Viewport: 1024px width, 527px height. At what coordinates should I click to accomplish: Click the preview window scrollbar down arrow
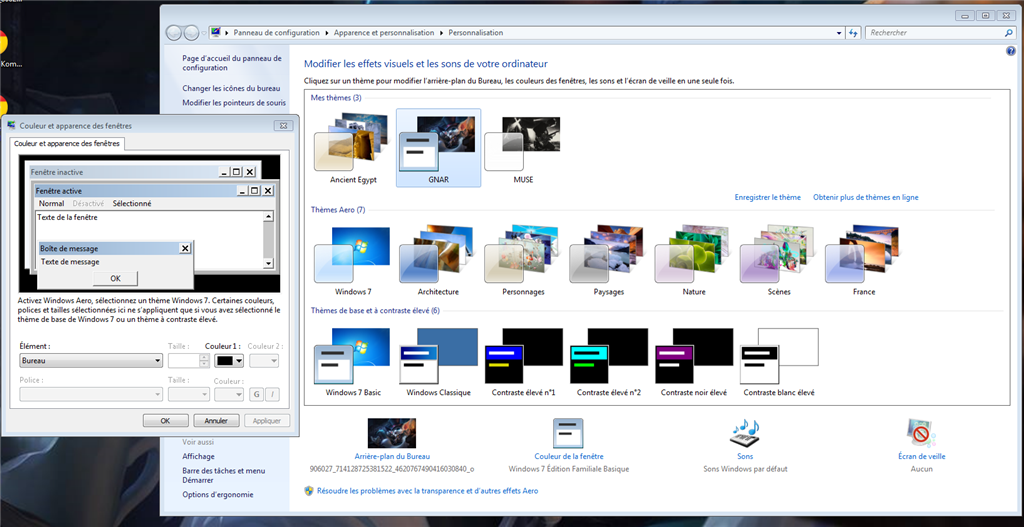[x=268, y=263]
